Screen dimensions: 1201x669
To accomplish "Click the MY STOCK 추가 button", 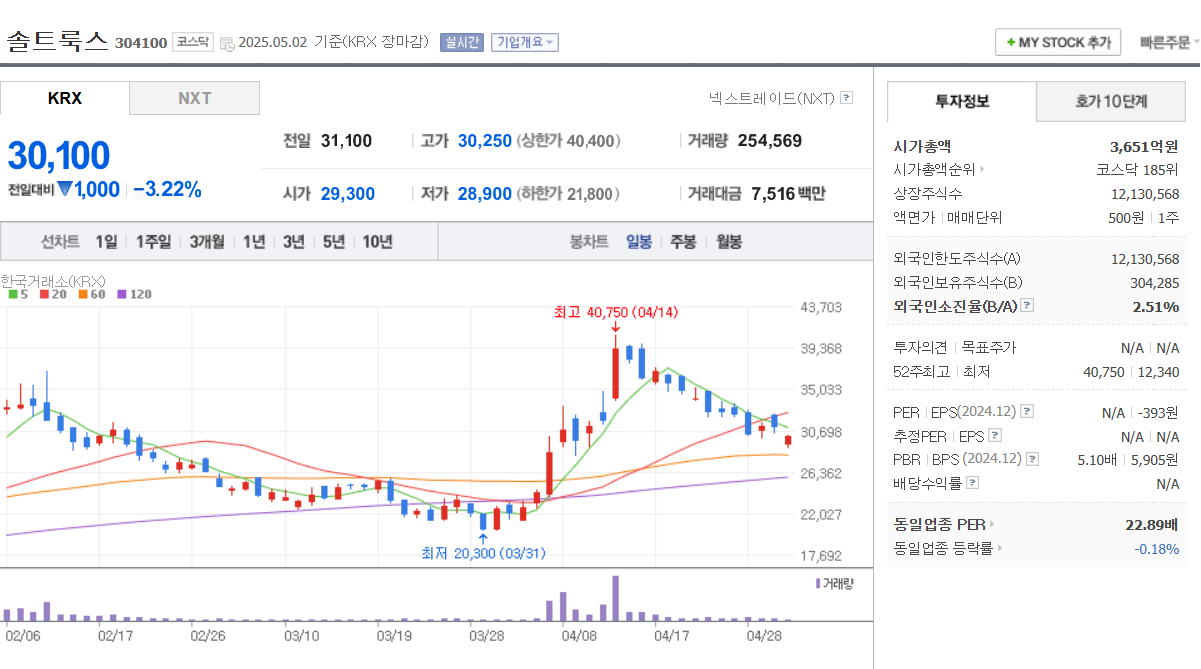I will coord(1058,42).
